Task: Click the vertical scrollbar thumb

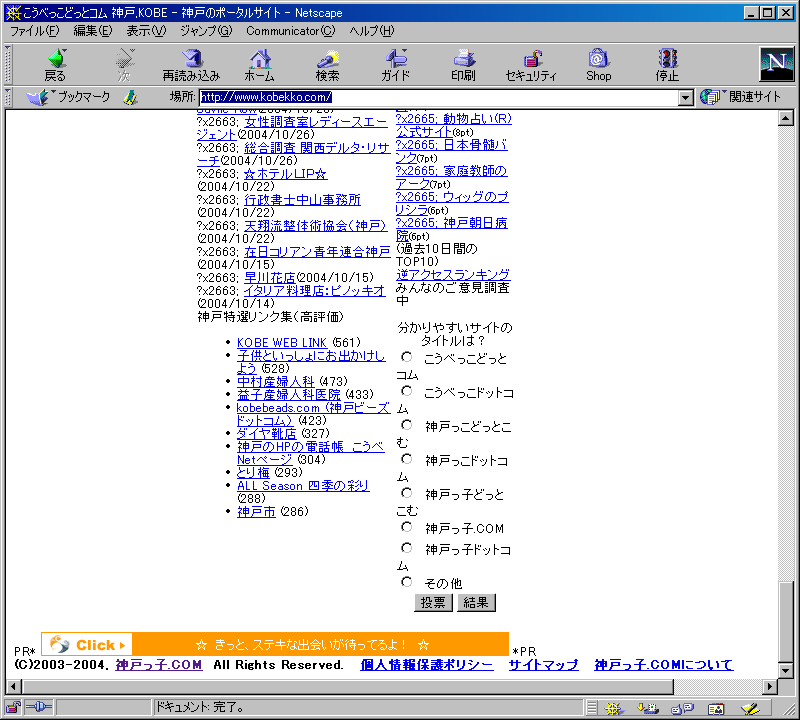Action: click(786, 621)
